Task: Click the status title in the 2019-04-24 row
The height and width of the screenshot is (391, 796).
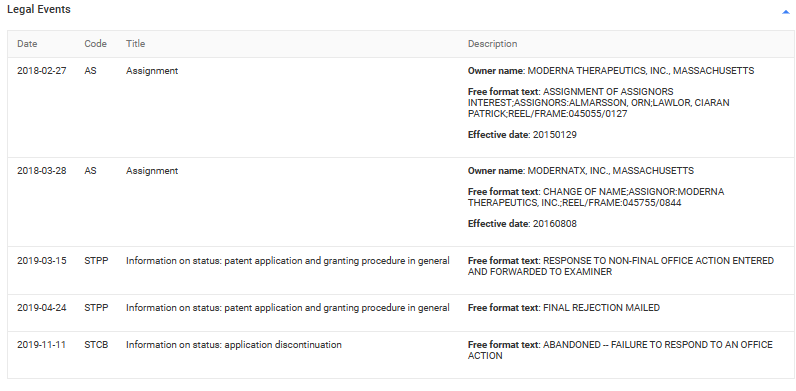Action: (288, 308)
